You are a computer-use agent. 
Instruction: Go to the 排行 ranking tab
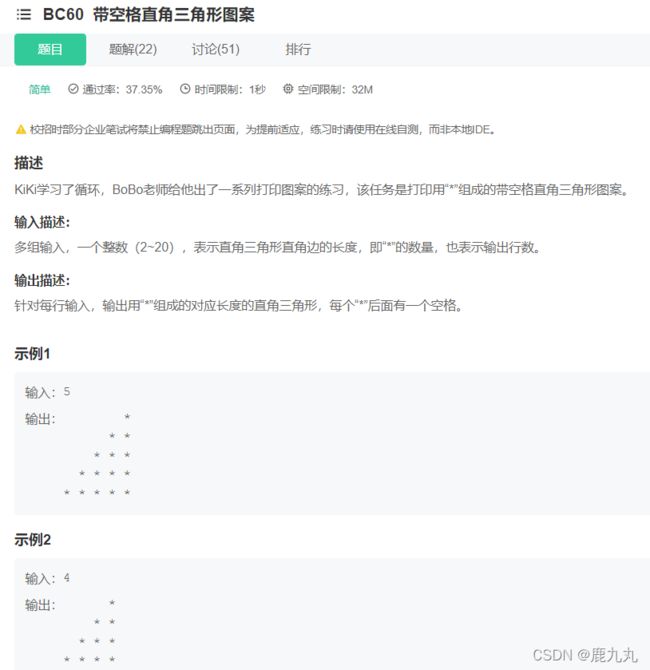pyautogui.click(x=298, y=49)
